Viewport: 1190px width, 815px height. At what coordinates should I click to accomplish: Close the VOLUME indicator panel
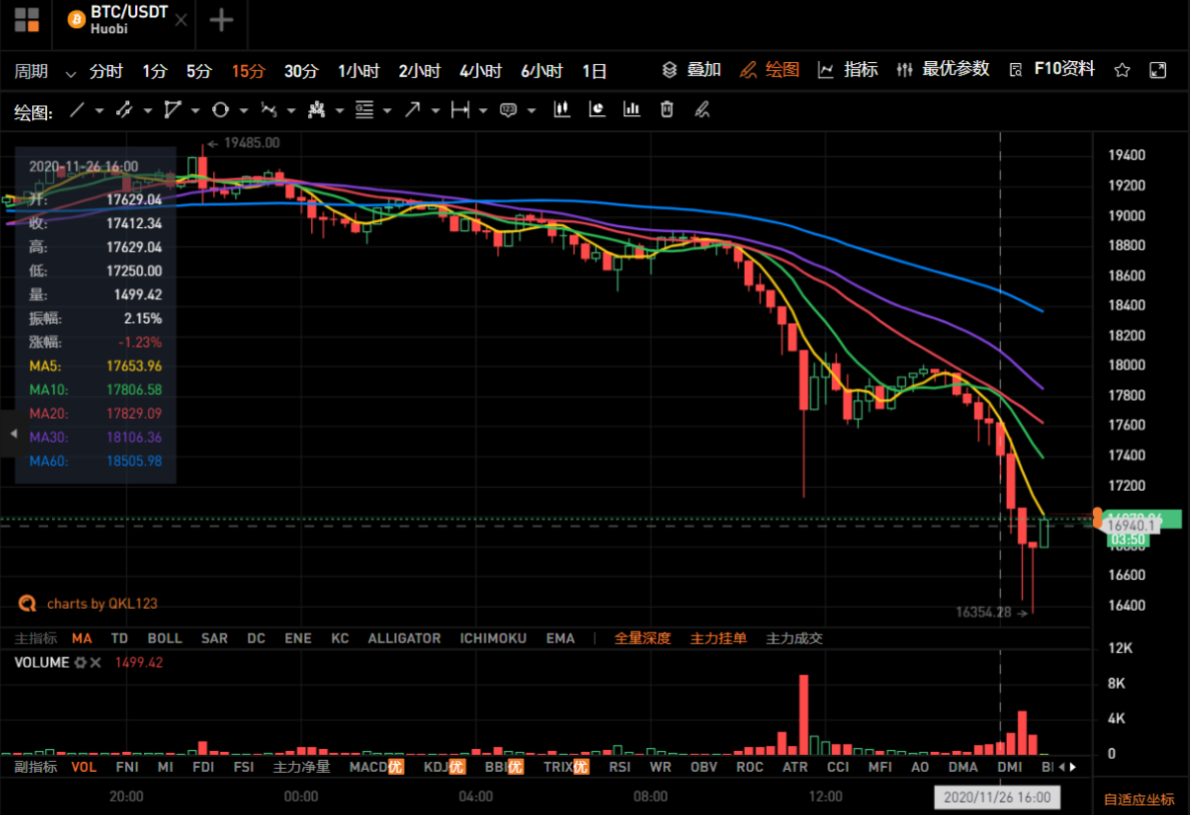96,662
